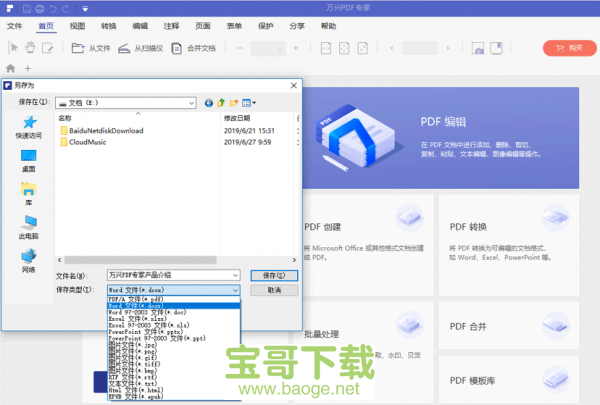Switch to the 转换 tab
This screenshot has height=405, width=600.
click(x=109, y=26)
